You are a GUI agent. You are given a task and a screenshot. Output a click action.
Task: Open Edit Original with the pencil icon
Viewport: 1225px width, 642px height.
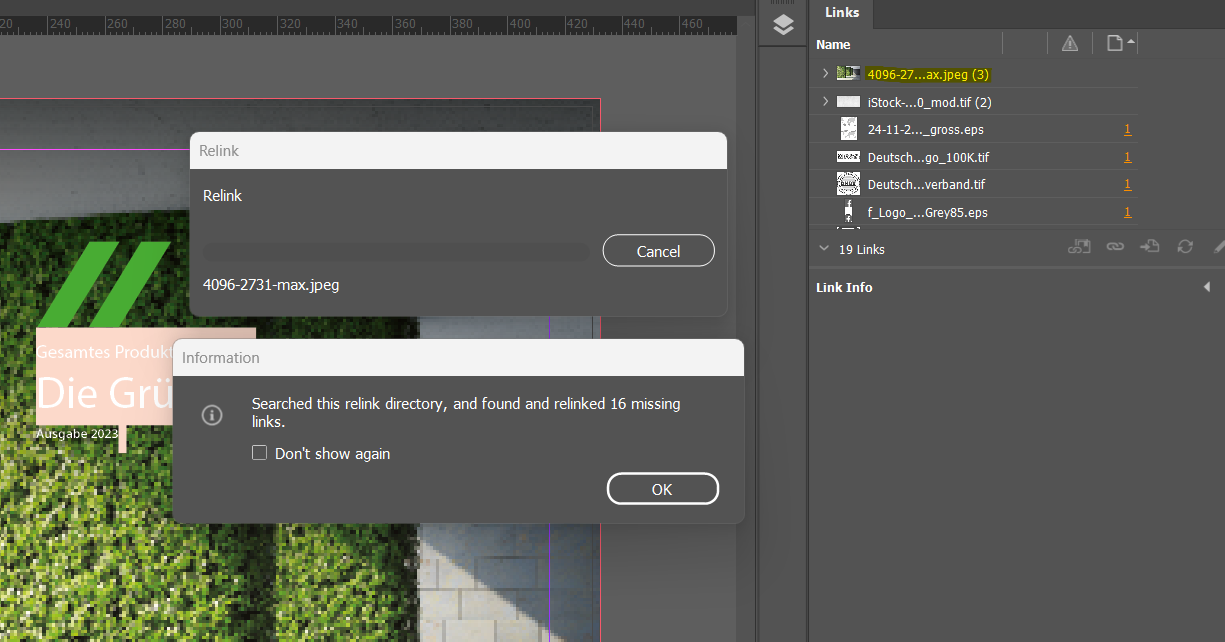click(1217, 246)
